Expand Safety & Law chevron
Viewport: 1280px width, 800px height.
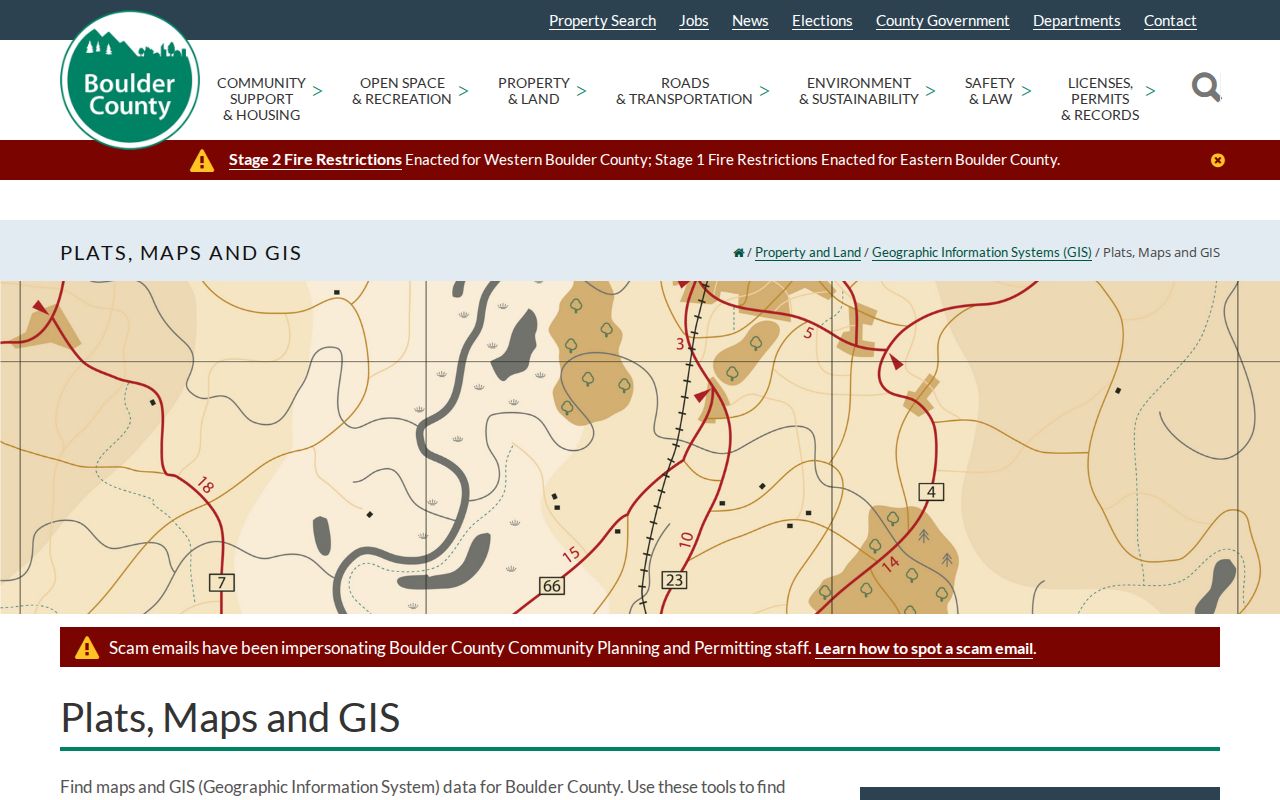1026,91
